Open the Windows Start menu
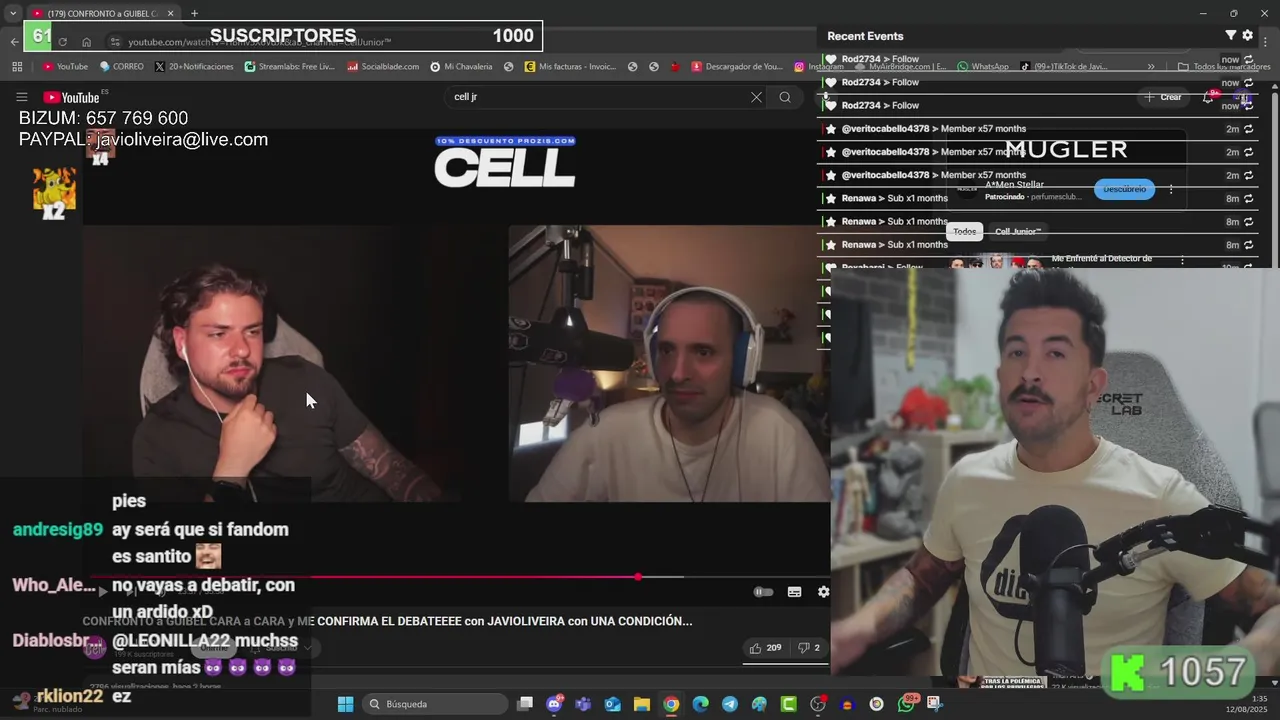 345,704
